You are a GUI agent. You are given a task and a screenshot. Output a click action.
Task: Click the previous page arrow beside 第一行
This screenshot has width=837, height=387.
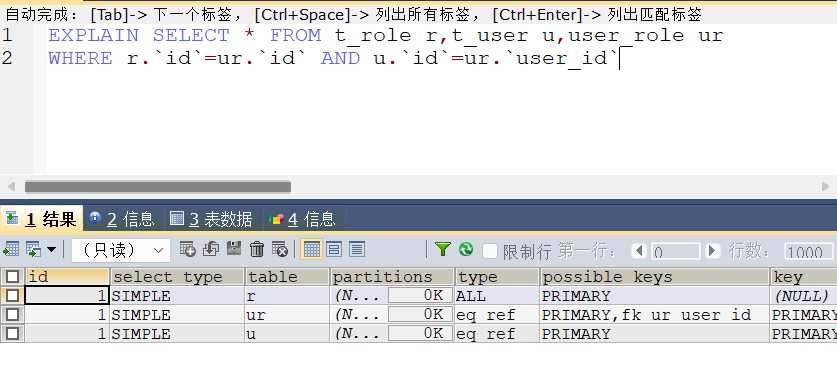(x=639, y=251)
